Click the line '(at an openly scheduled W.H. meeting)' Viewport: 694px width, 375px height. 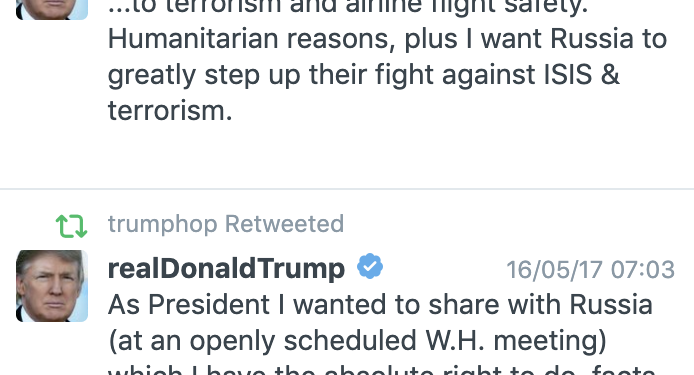[357, 341]
